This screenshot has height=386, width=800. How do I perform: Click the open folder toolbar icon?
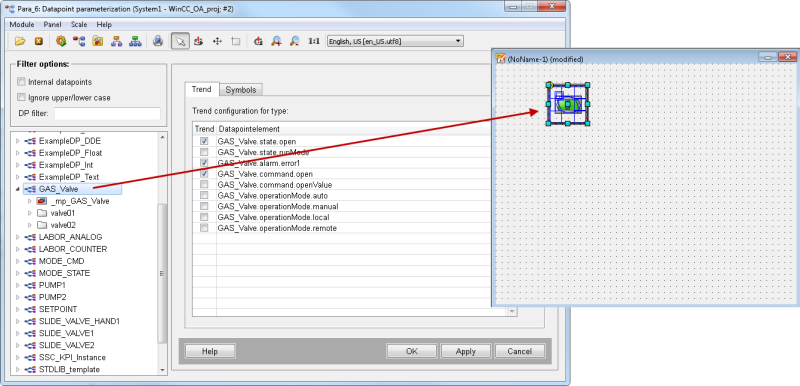(20, 41)
